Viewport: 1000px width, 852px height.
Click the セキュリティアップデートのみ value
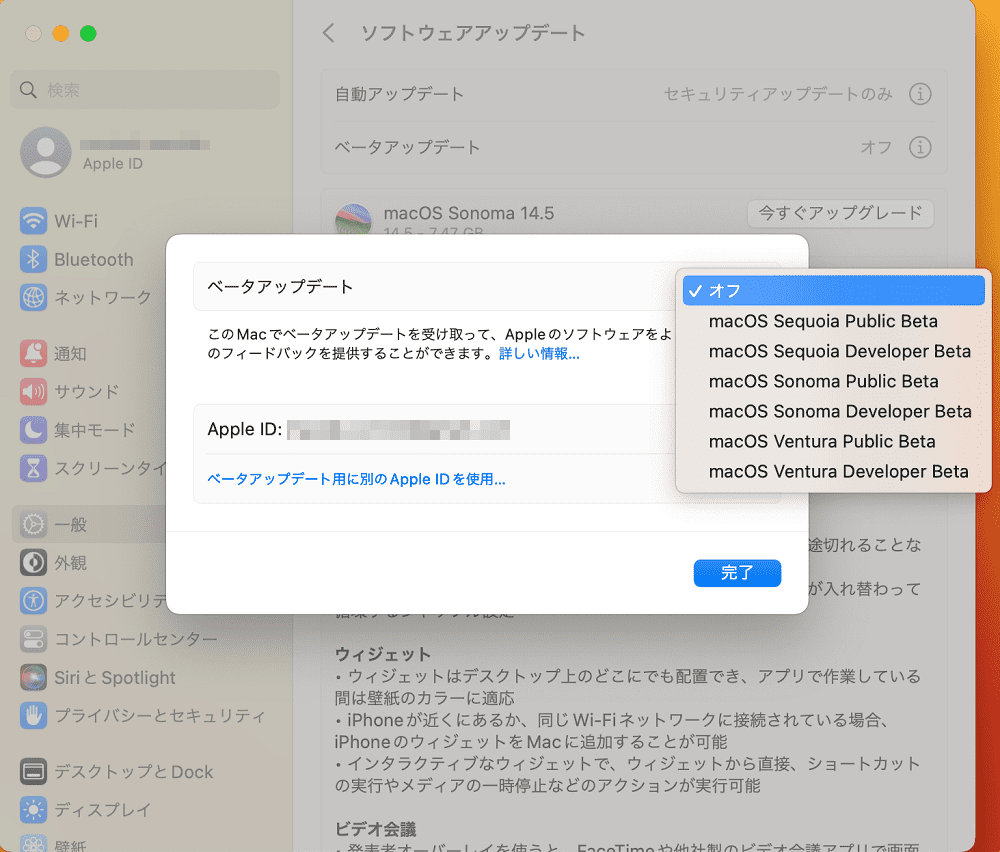coord(777,94)
